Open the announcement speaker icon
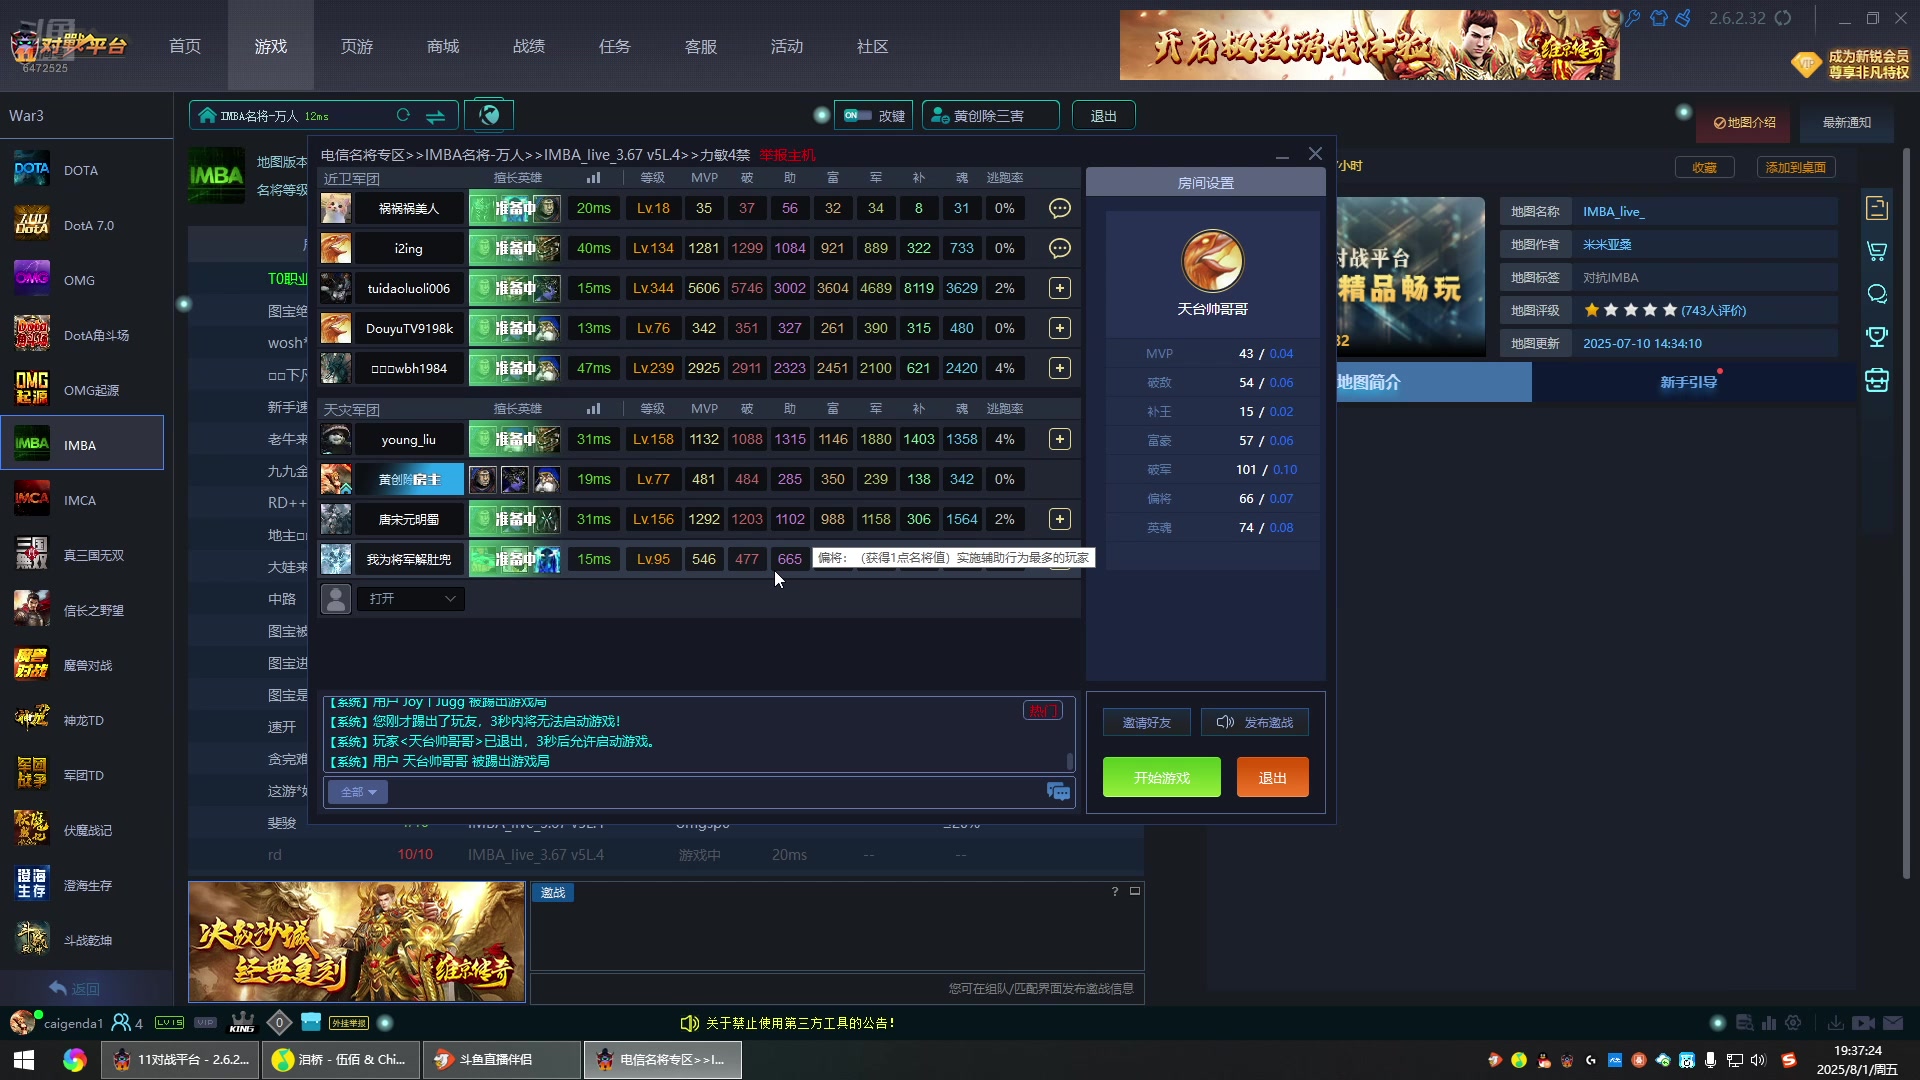 tap(689, 1023)
